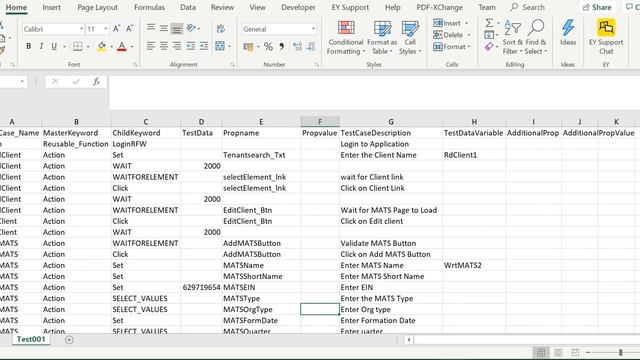Click the Insert Function fx icon
This screenshot has height=360, width=640.
click(96, 82)
